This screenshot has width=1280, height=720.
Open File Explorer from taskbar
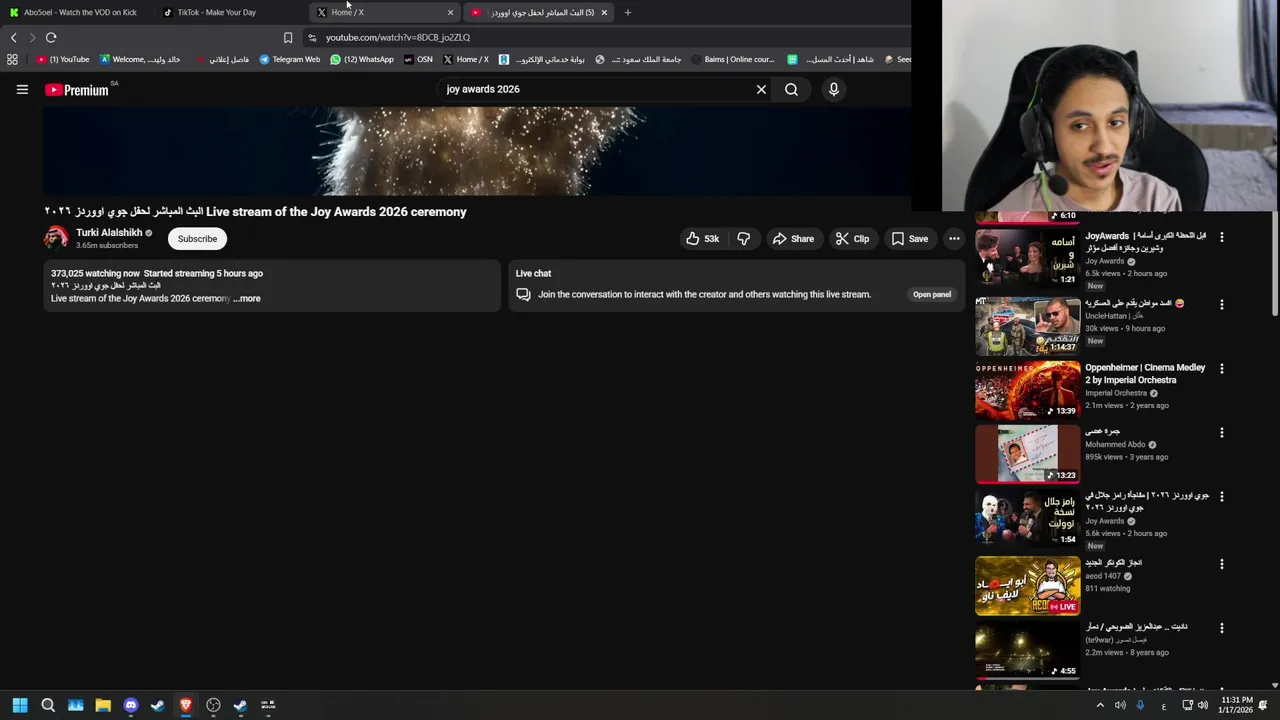[103, 705]
